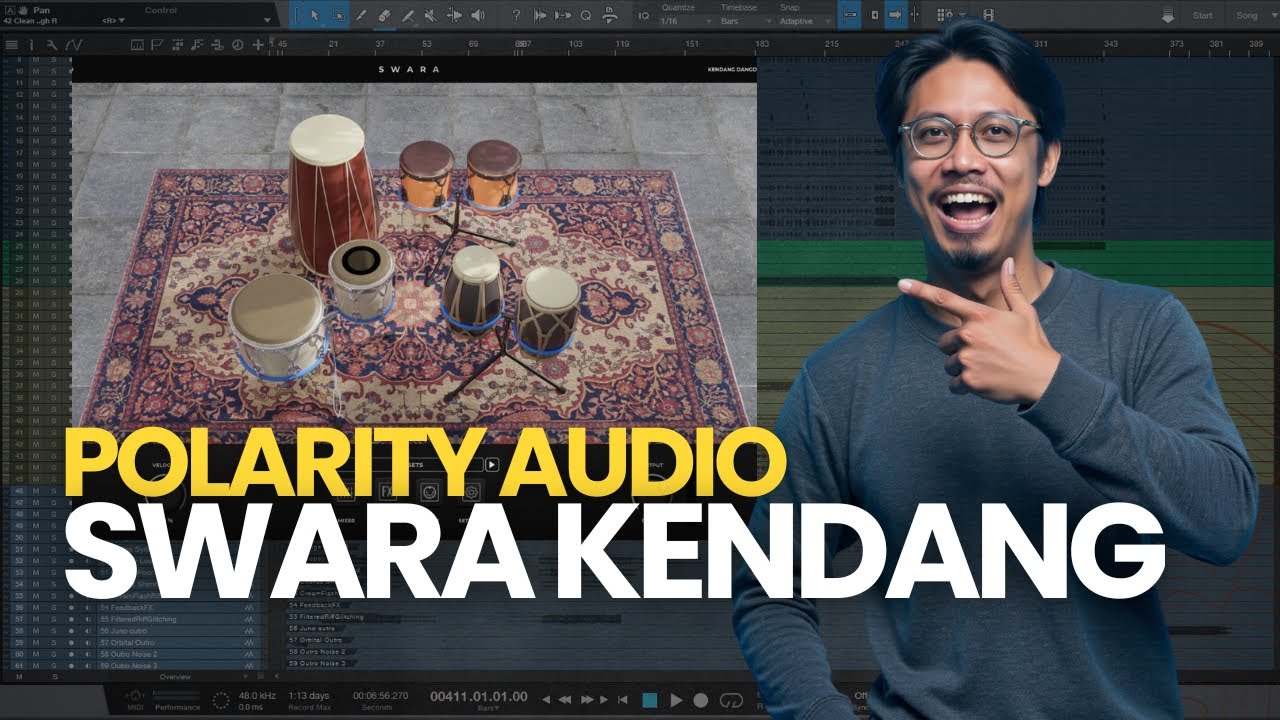Viewport: 1280px width, 720px height.
Task: Switch to the Start page
Action: point(1203,16)
